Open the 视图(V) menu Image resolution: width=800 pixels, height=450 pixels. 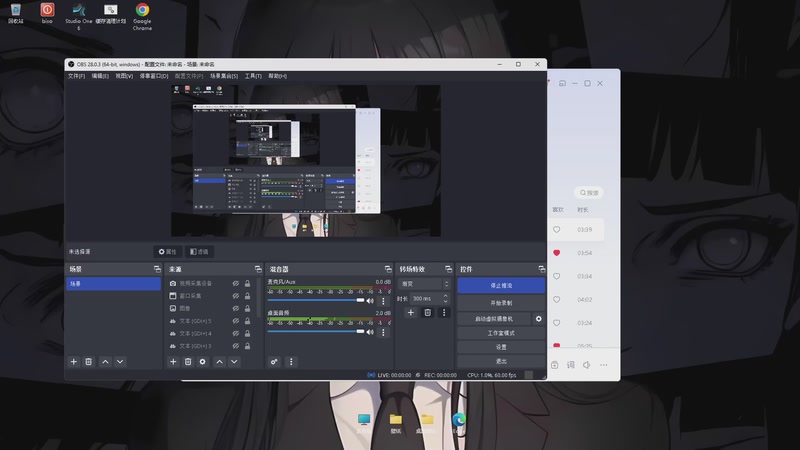point(124,76)
